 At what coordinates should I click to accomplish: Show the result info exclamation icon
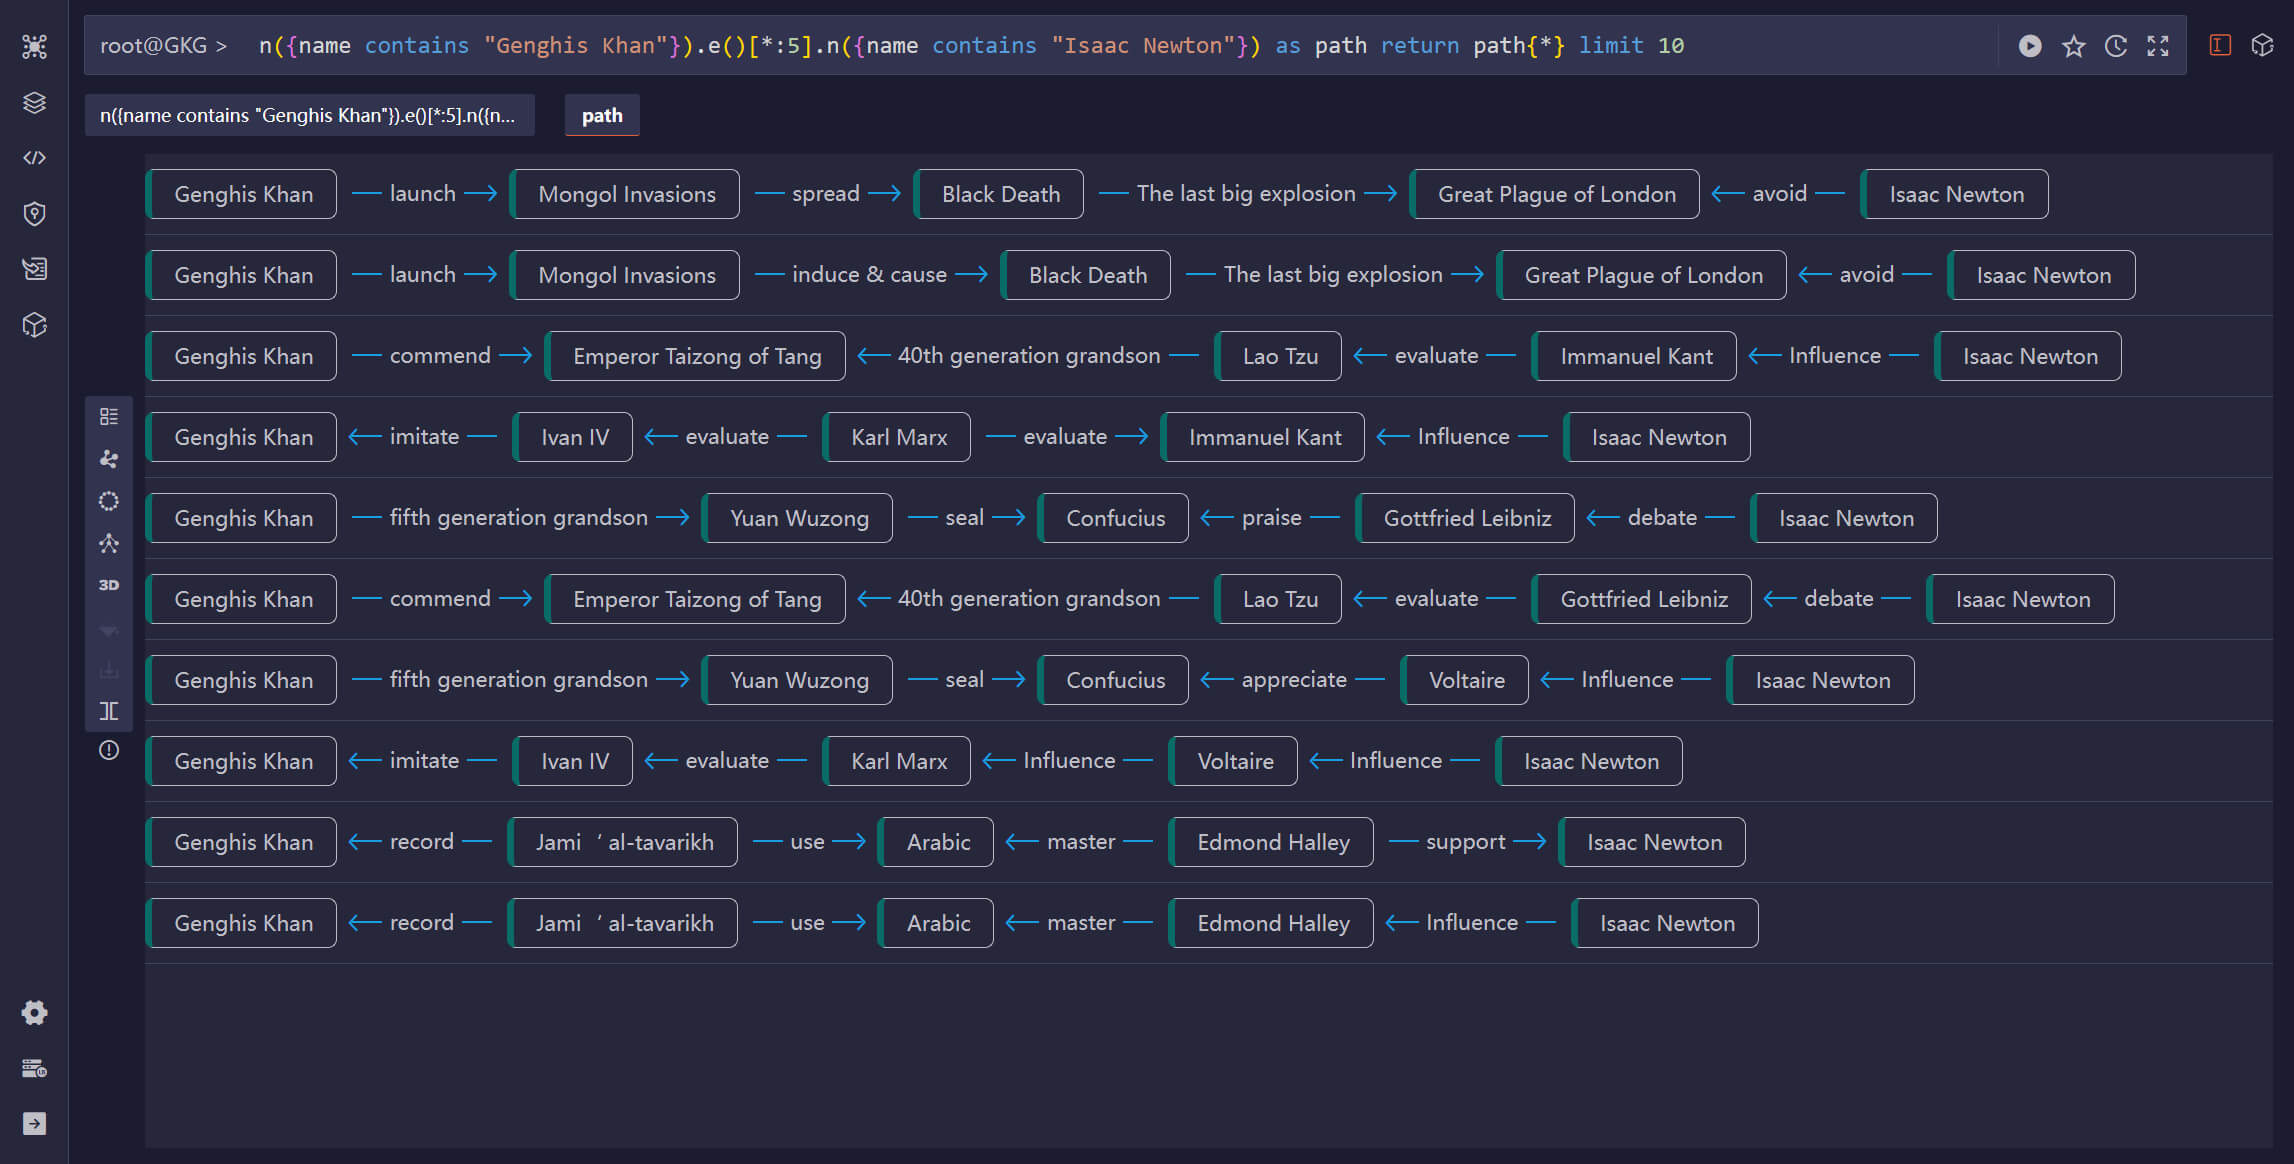pos(109,750)
